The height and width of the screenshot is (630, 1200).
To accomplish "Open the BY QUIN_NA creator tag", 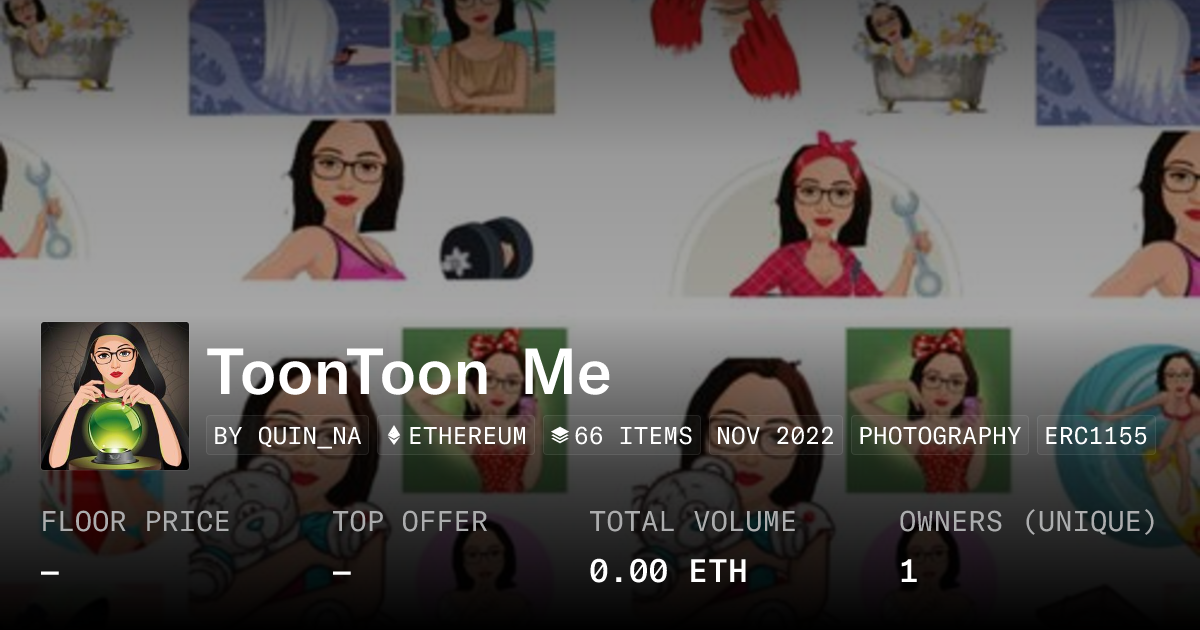I will tap(288, 436).
